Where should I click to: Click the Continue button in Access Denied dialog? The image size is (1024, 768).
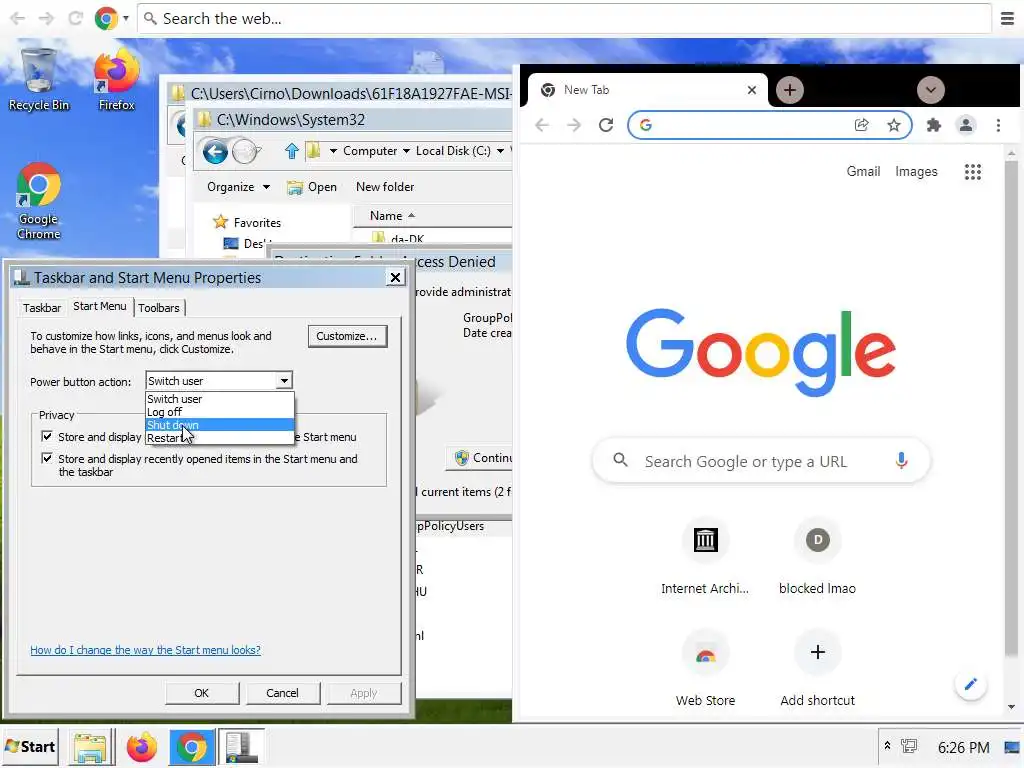click(x=481, y=458)
